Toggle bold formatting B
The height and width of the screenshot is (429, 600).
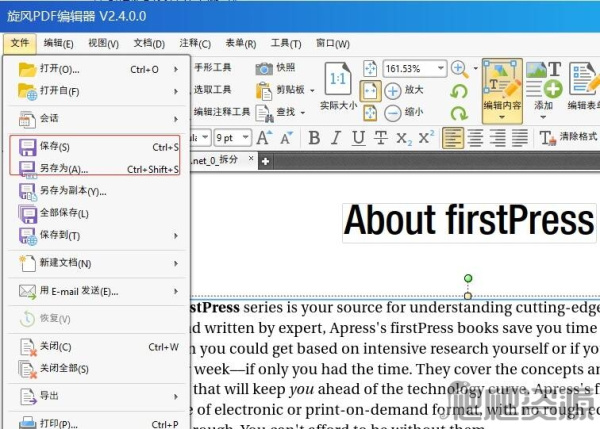point(314,138)
